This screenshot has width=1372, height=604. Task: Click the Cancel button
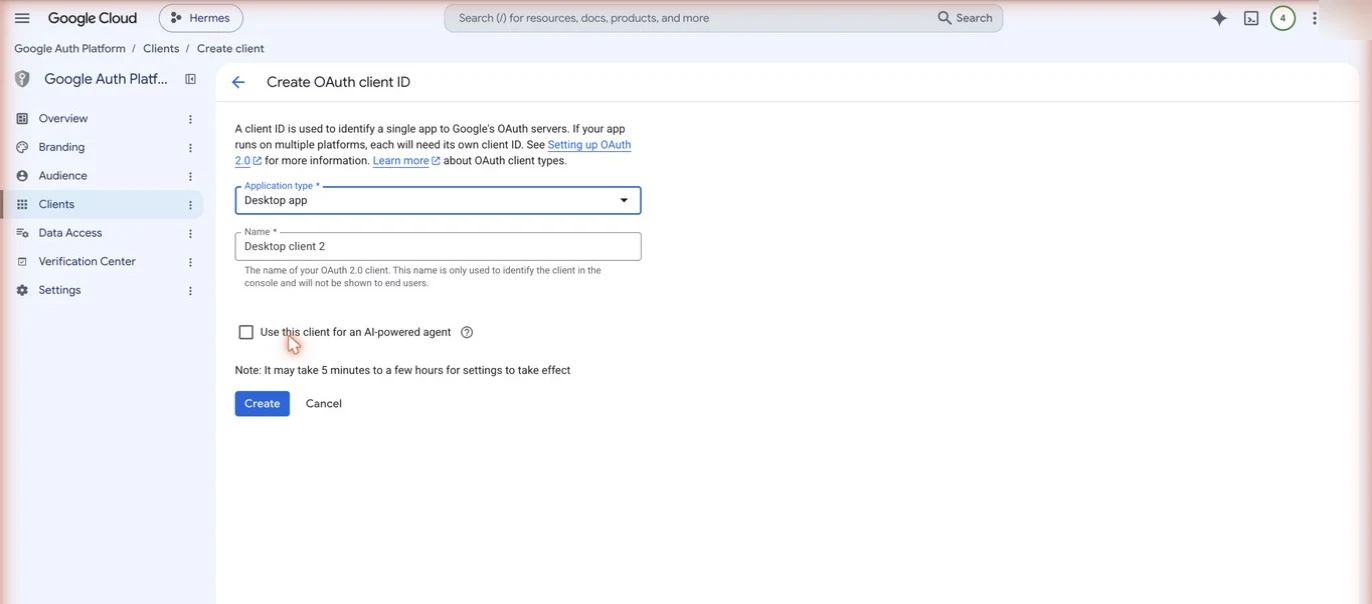click(x=324, y=403)
